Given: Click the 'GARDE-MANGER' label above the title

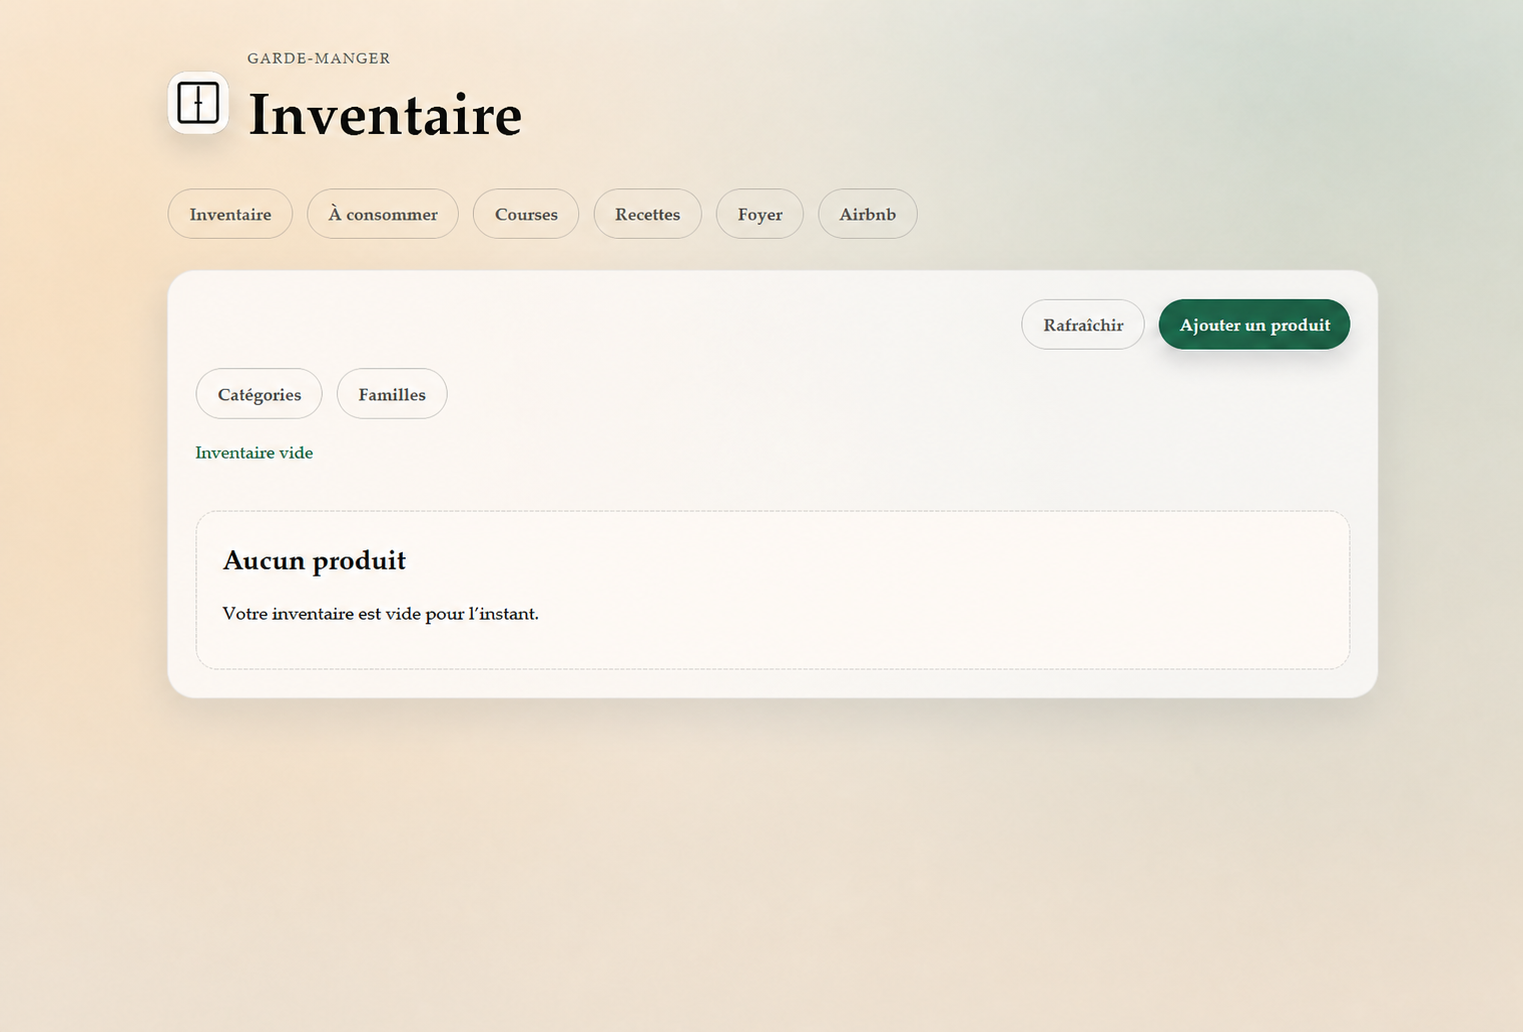Looking at the screenshot, I should (319, 58).
